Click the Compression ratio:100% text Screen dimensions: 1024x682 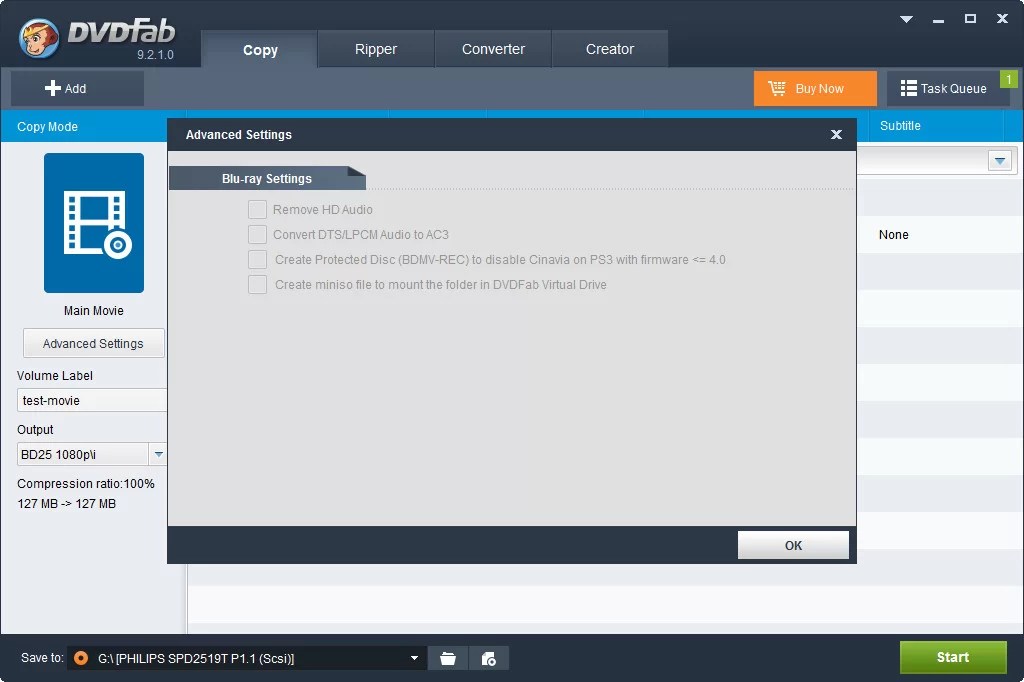(x=86, y=483)
